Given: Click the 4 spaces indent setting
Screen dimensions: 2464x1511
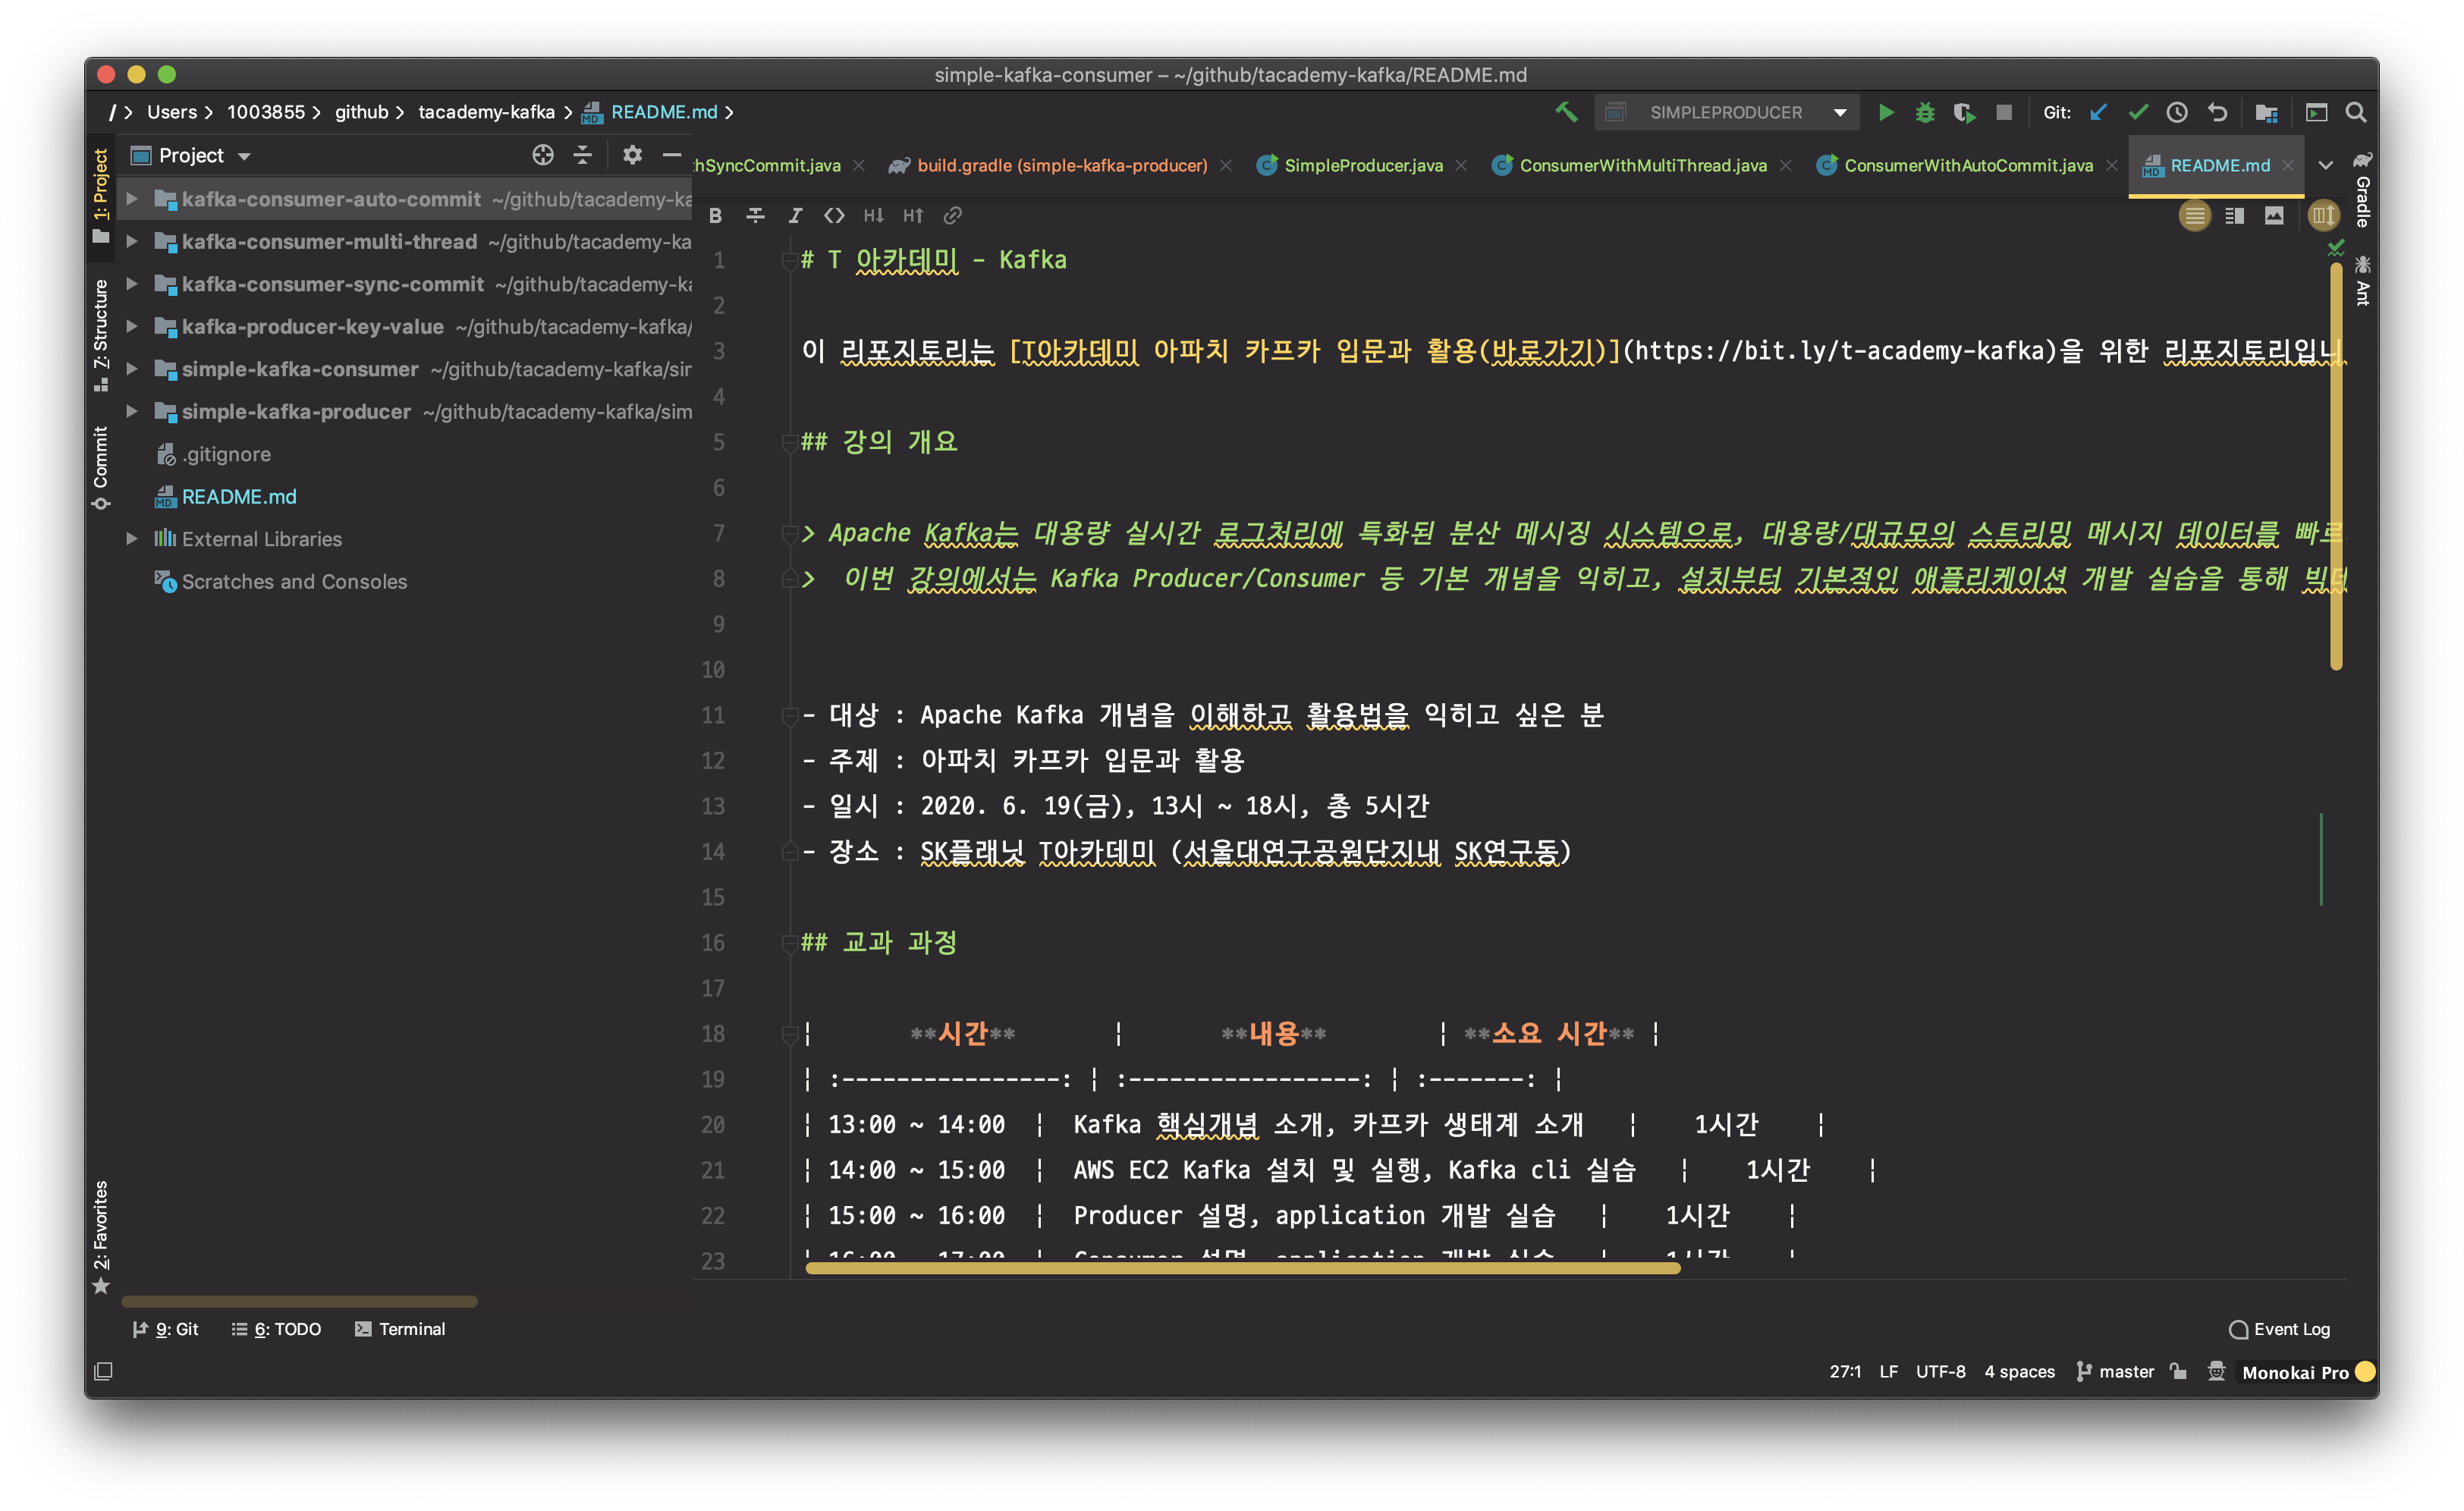Looking at the screenshot, I should (2019, 1371).
